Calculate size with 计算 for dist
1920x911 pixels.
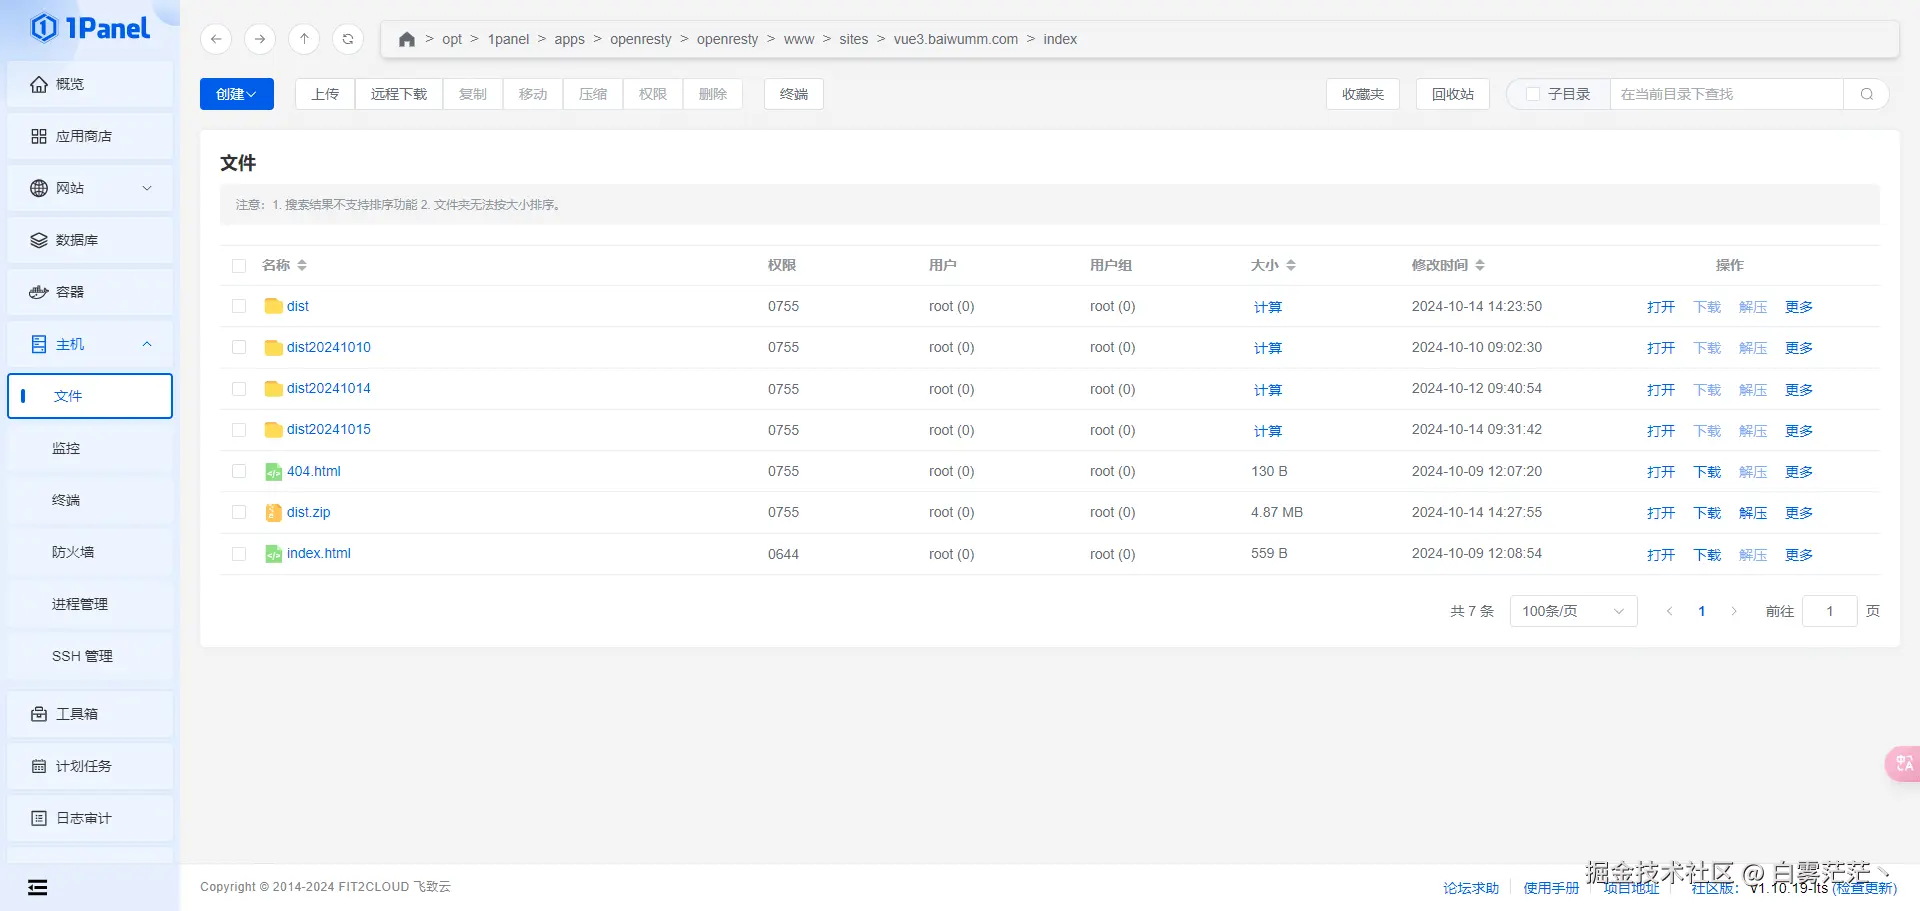(x=1268, y=307)
